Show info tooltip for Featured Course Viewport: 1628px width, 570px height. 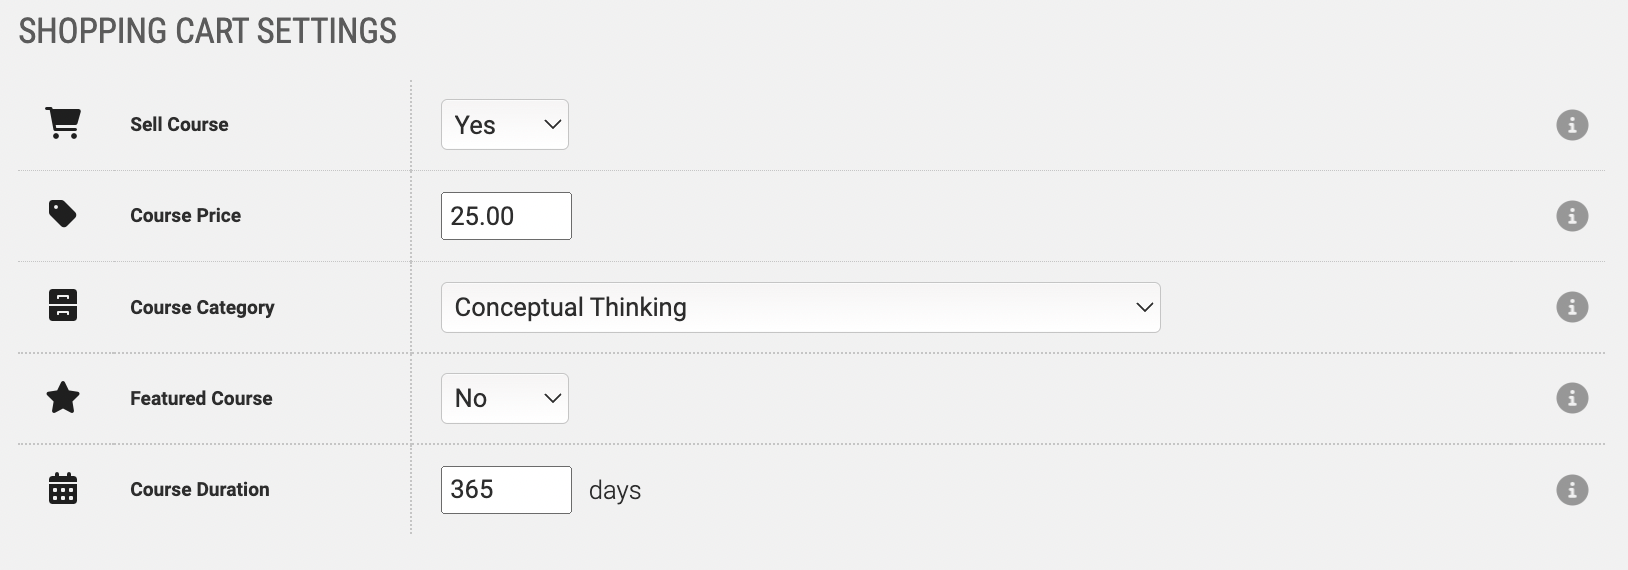coord(1572,398)
